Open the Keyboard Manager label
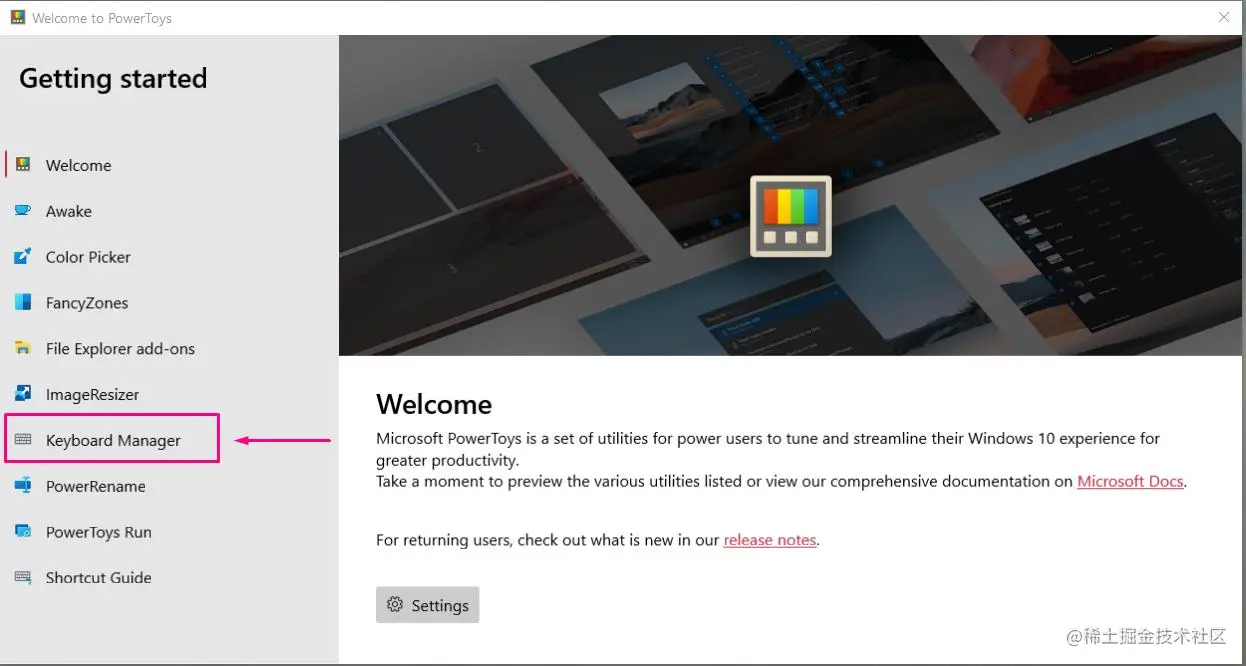This screenshot has height=666, width=1246. pyautogui.click(x=113, y=441)
